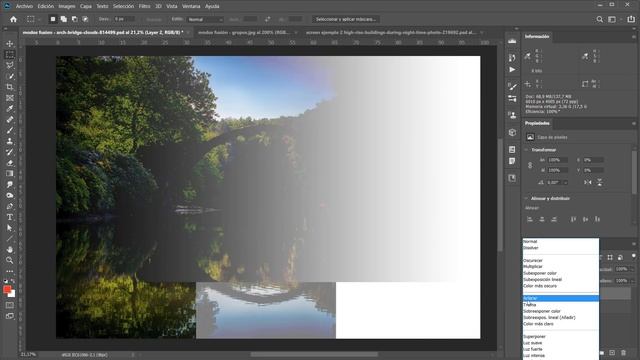The height and width of the screenshot is (360, 640).
Task: Click the delete layer trash icon
Action: (x=623, y=353)
